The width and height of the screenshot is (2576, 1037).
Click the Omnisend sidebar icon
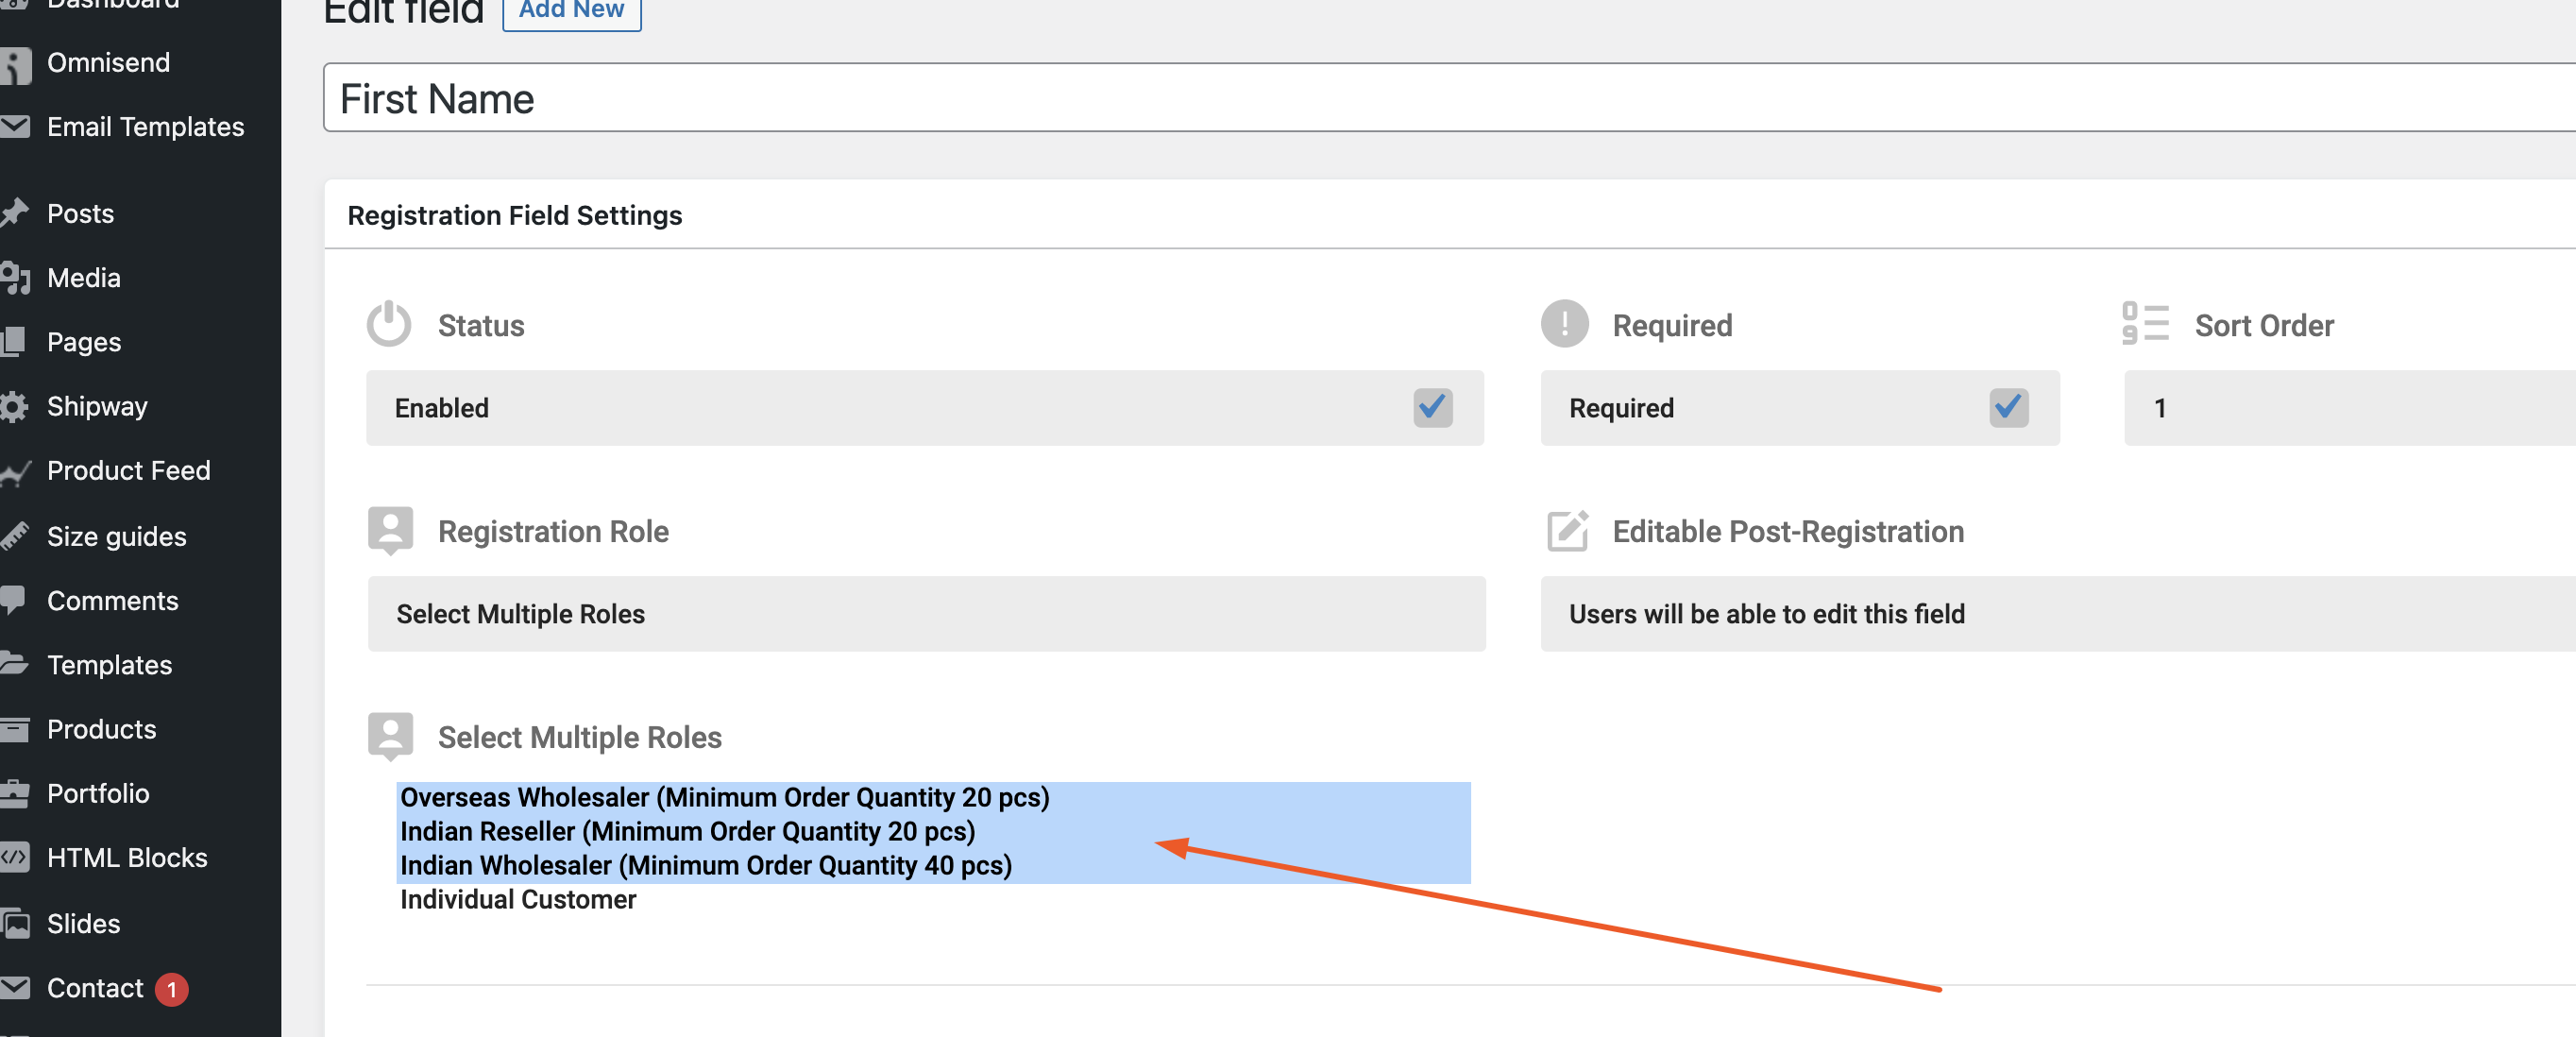click(x=15, y=65)
